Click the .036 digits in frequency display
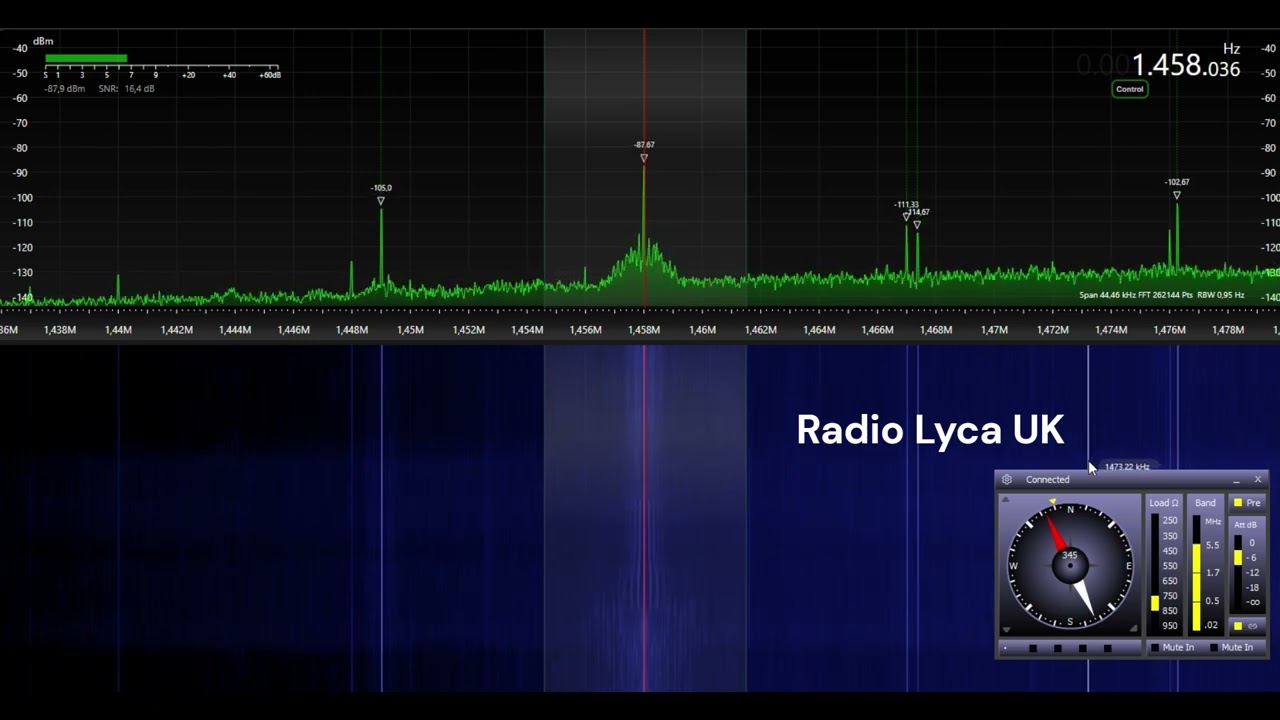The width and height of the screenshot is (1280, 720). click(1221, 69)
